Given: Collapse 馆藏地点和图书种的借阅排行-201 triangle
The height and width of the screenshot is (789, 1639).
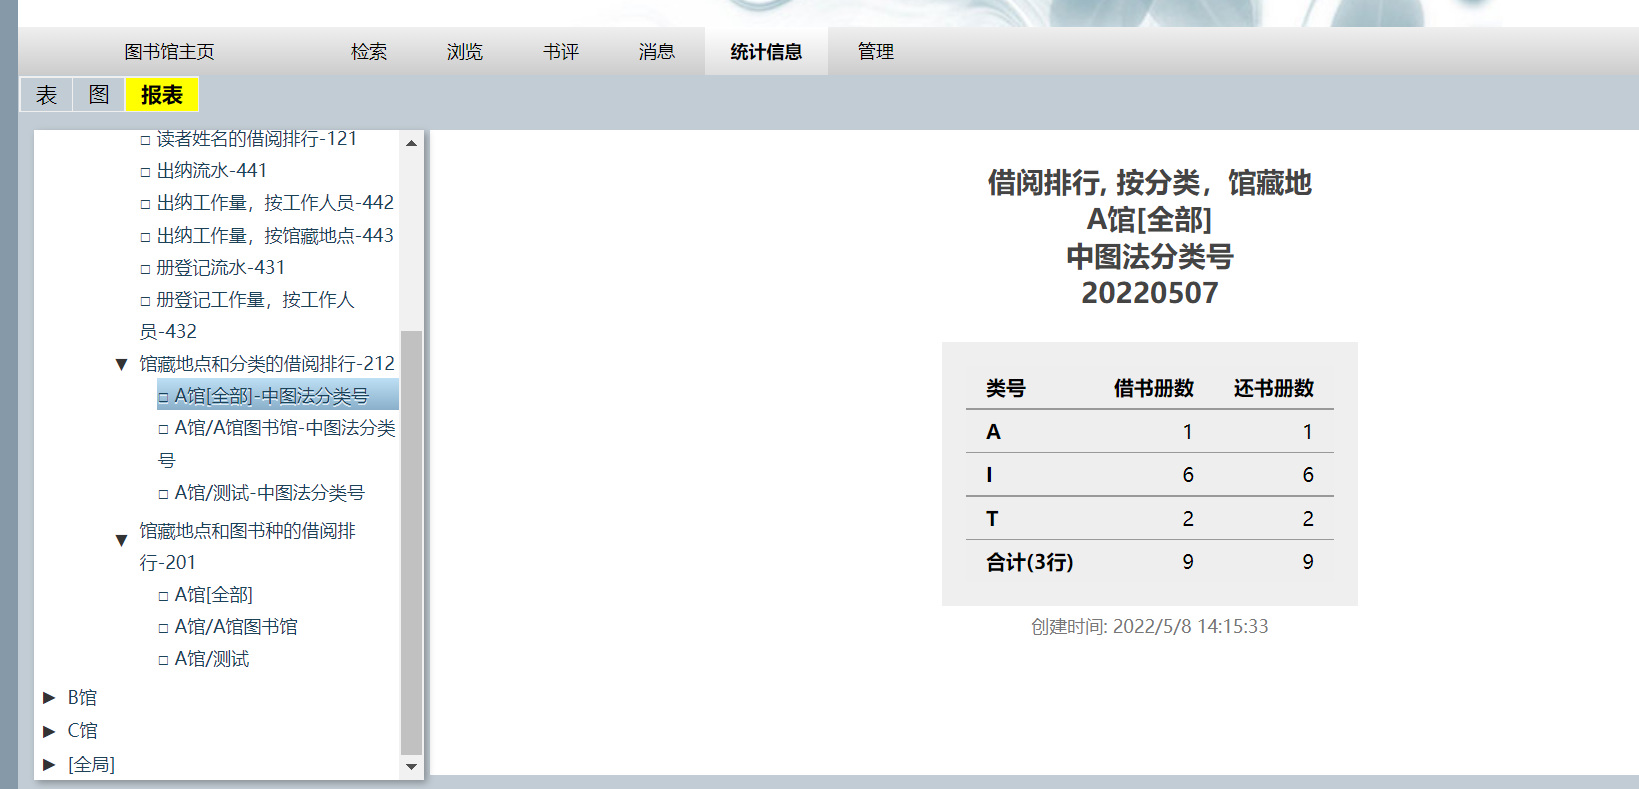Looking at the screenshot, I should pyautogui.click(x=121, y=540).
